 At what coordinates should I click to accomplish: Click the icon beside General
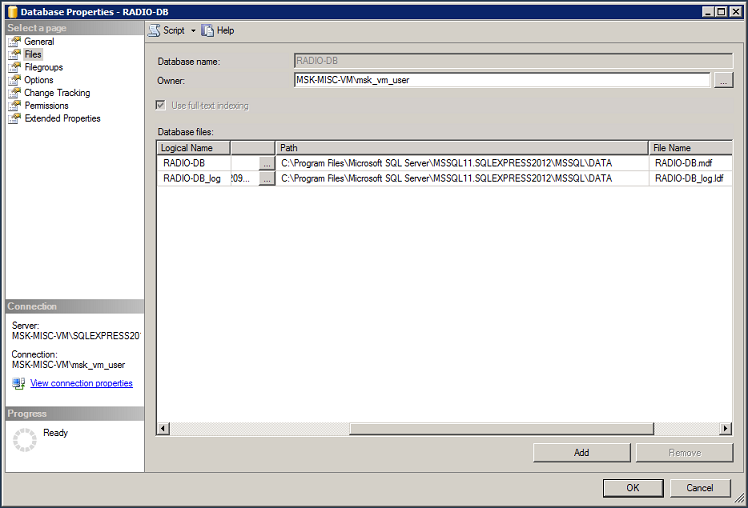[x=15, y=41]
